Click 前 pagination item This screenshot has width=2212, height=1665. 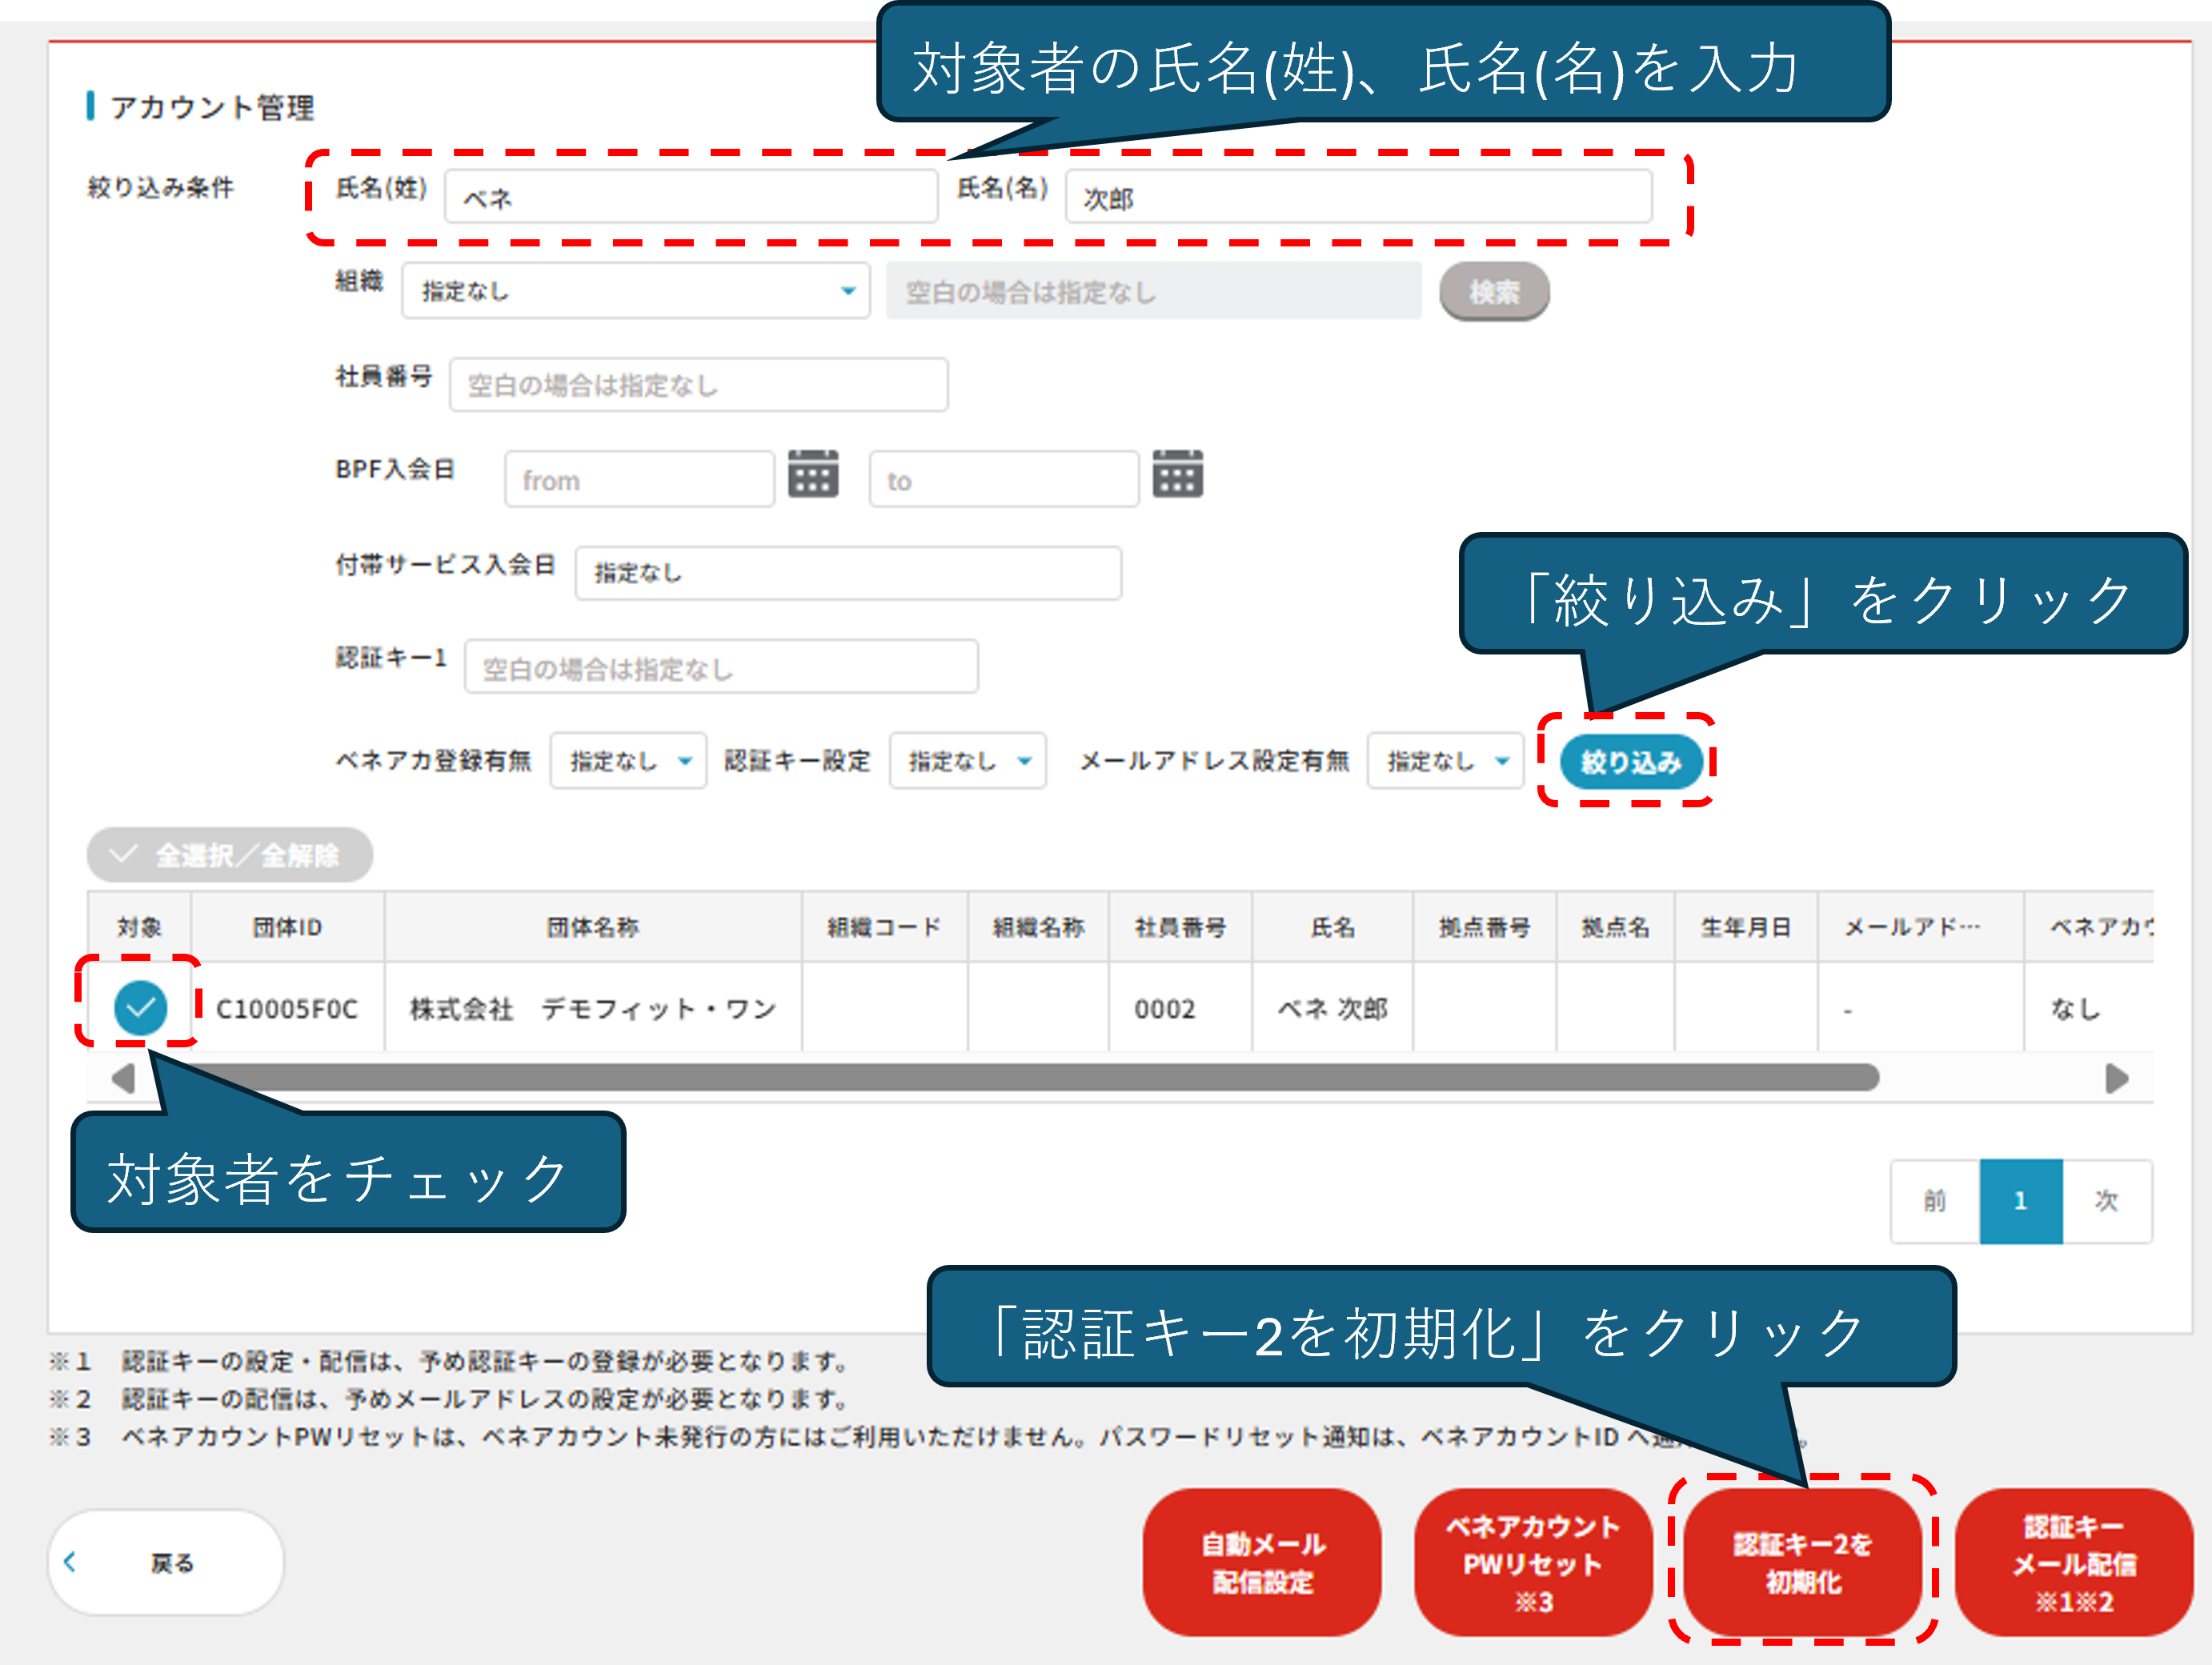1934,1201
